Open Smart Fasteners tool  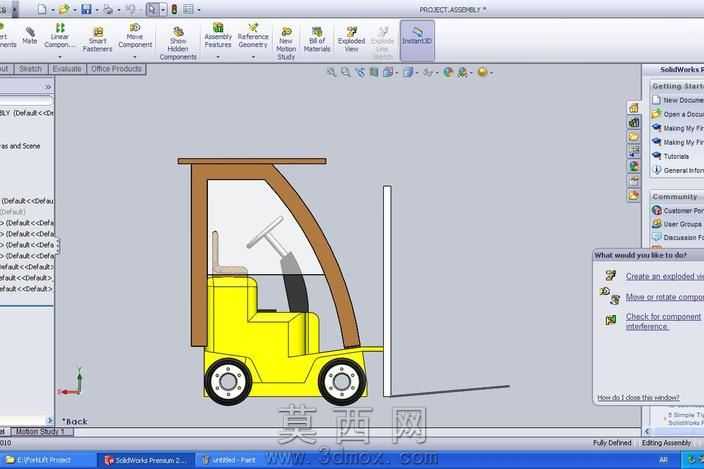click(x=97, y=39)
